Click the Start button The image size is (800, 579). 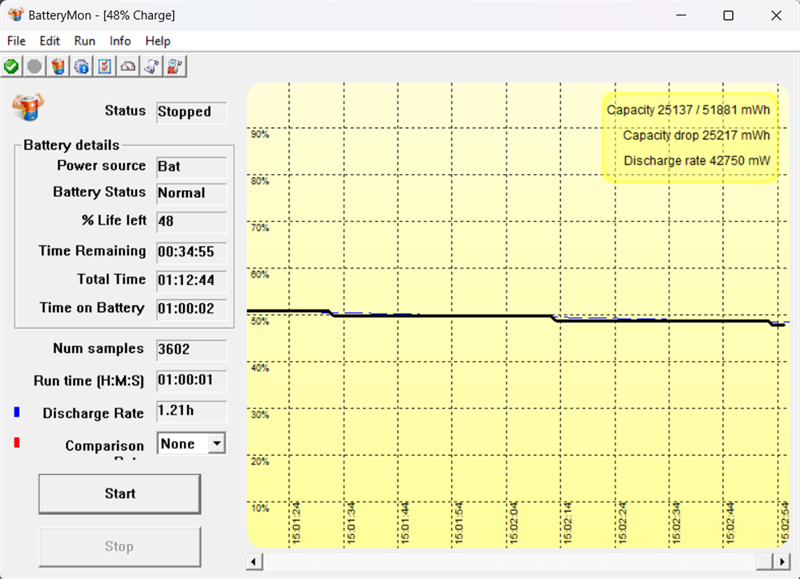point(119,493)
